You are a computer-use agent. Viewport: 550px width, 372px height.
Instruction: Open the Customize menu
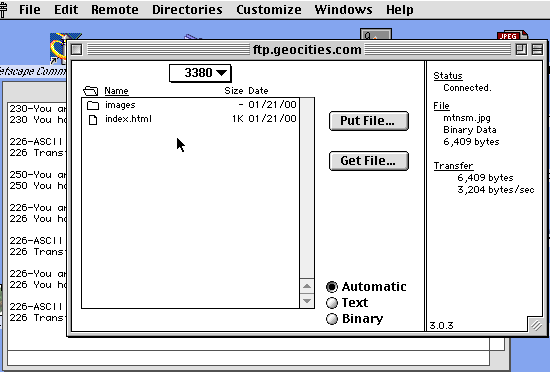point(269,9)
